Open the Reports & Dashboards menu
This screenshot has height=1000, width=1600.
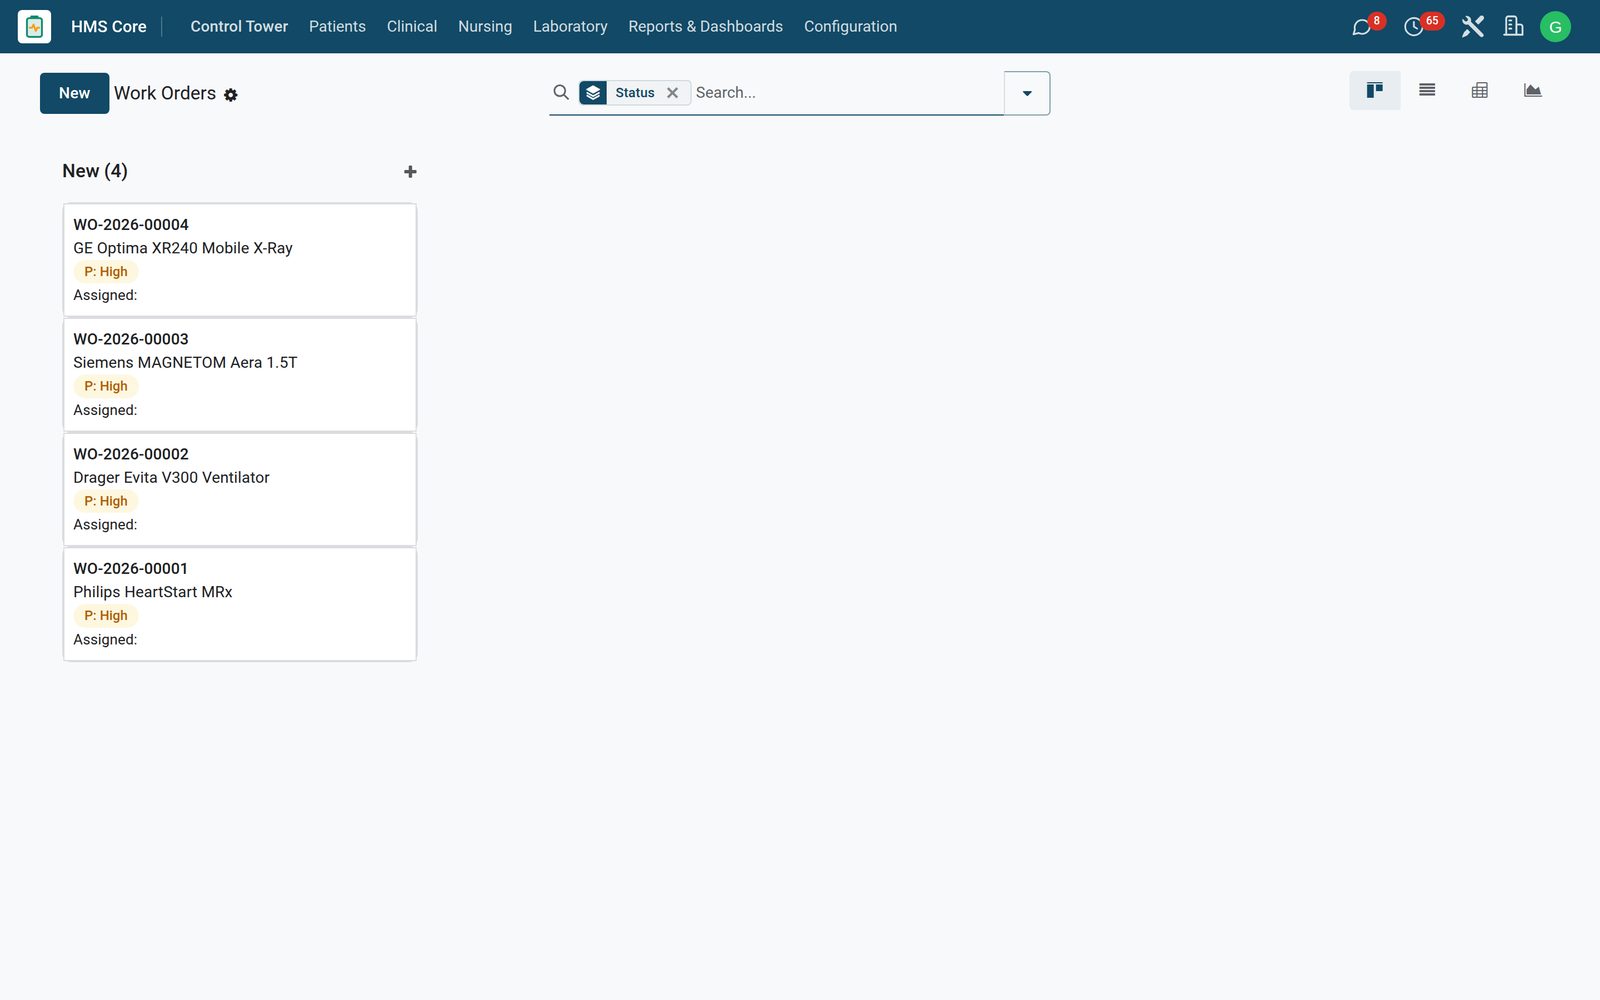[x=705, y=26]
